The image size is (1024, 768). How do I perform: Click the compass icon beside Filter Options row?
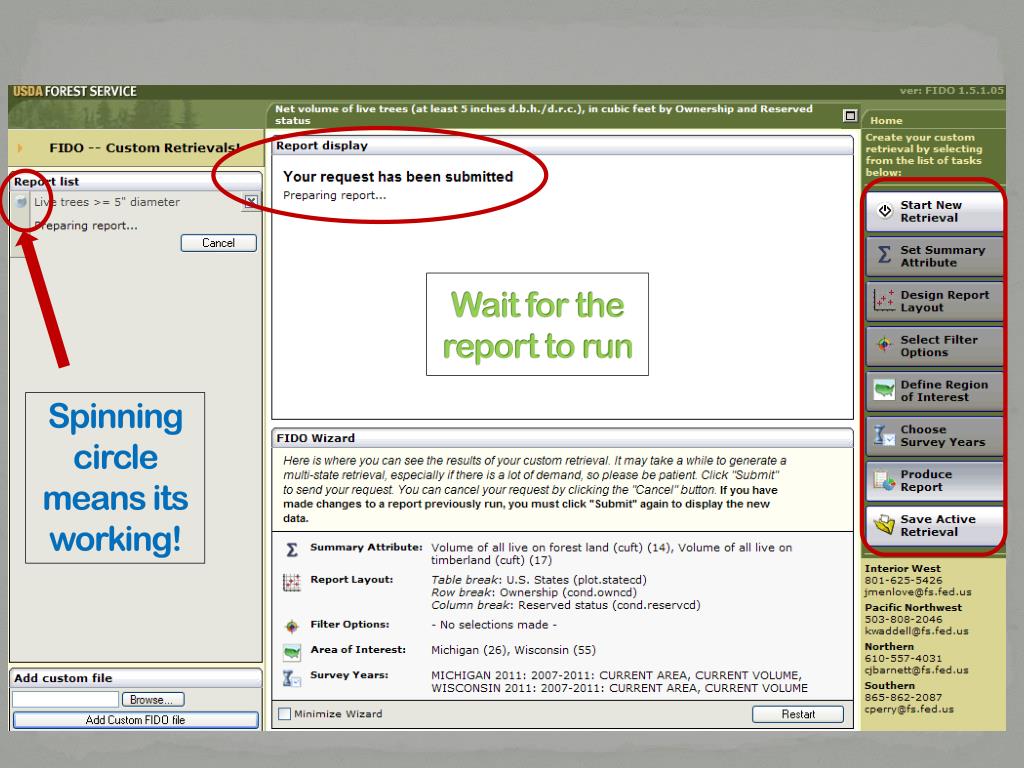pyautogui.click(x=291, y=627)
